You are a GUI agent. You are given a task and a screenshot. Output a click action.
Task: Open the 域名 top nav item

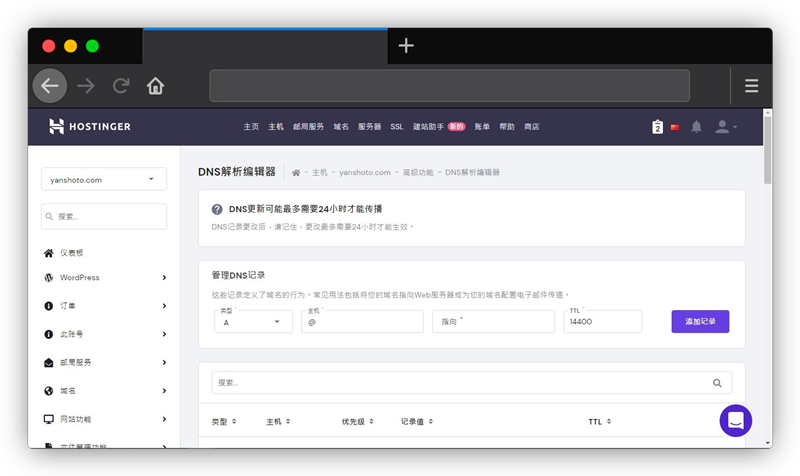point(341,127)
